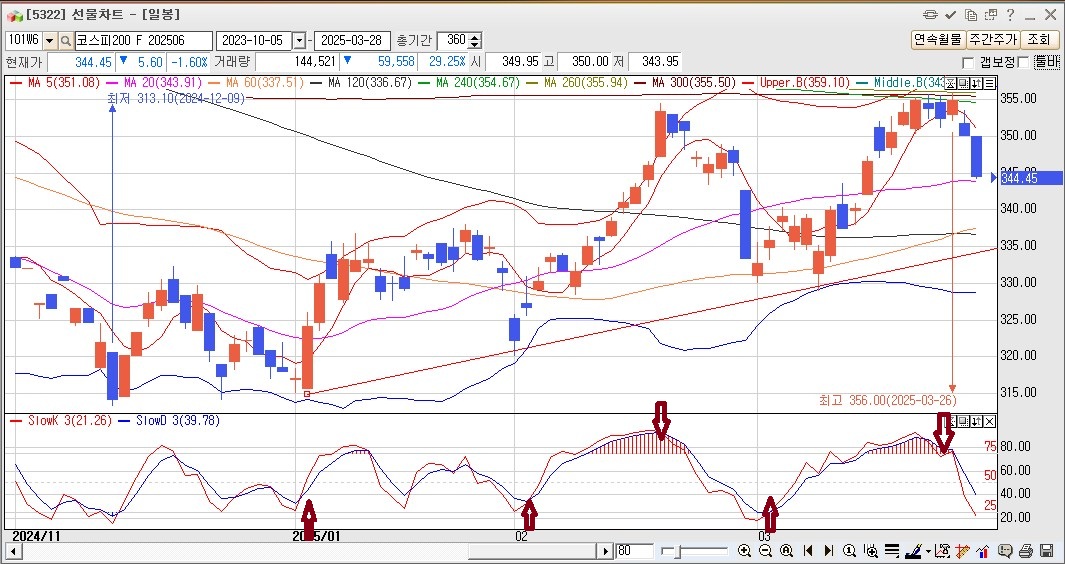1065x564 pixels.
Task: Enable the 갭보정 checkbox
Action: pos(969,63)
